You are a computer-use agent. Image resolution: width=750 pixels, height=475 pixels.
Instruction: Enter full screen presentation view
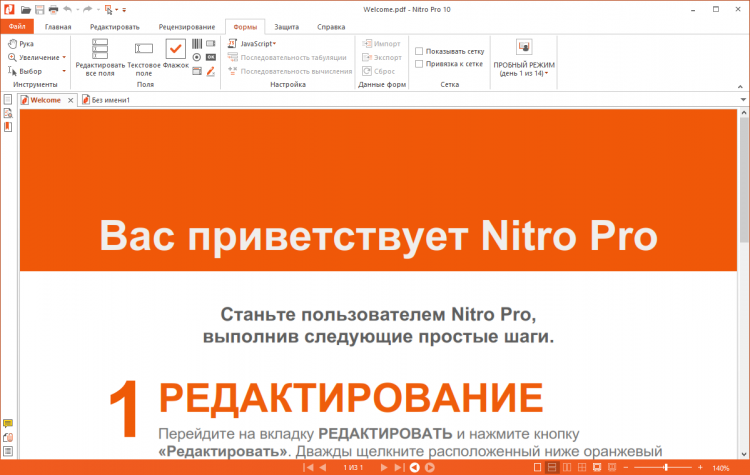(597, 467)
